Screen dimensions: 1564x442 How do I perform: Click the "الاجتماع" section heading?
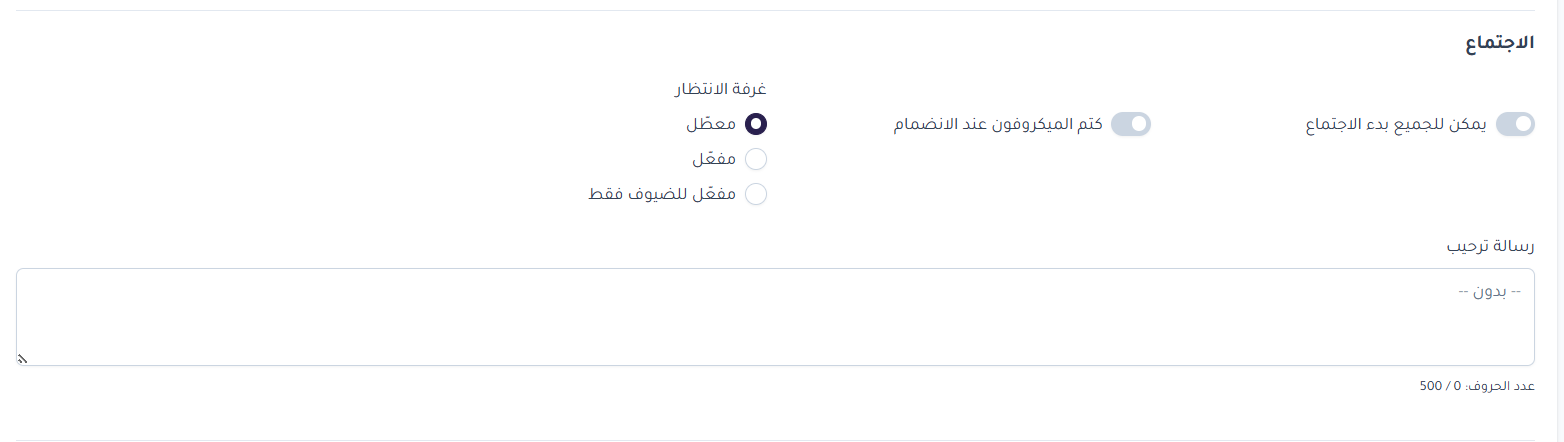[1498, 45]
